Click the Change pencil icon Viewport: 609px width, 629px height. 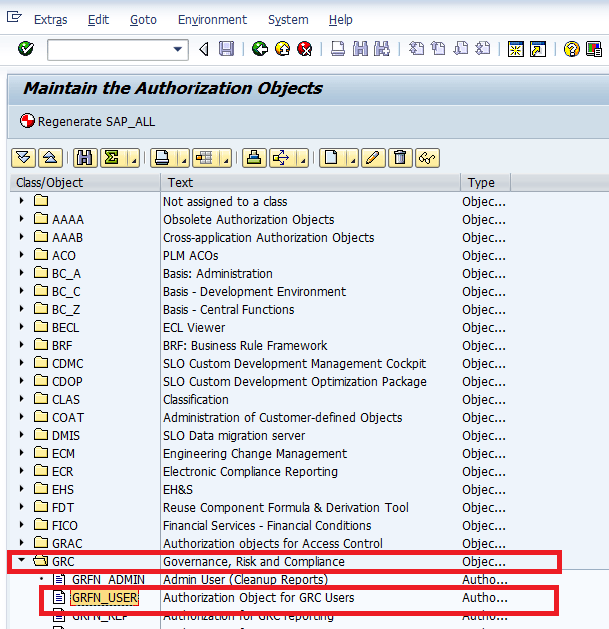click(373, 158)
